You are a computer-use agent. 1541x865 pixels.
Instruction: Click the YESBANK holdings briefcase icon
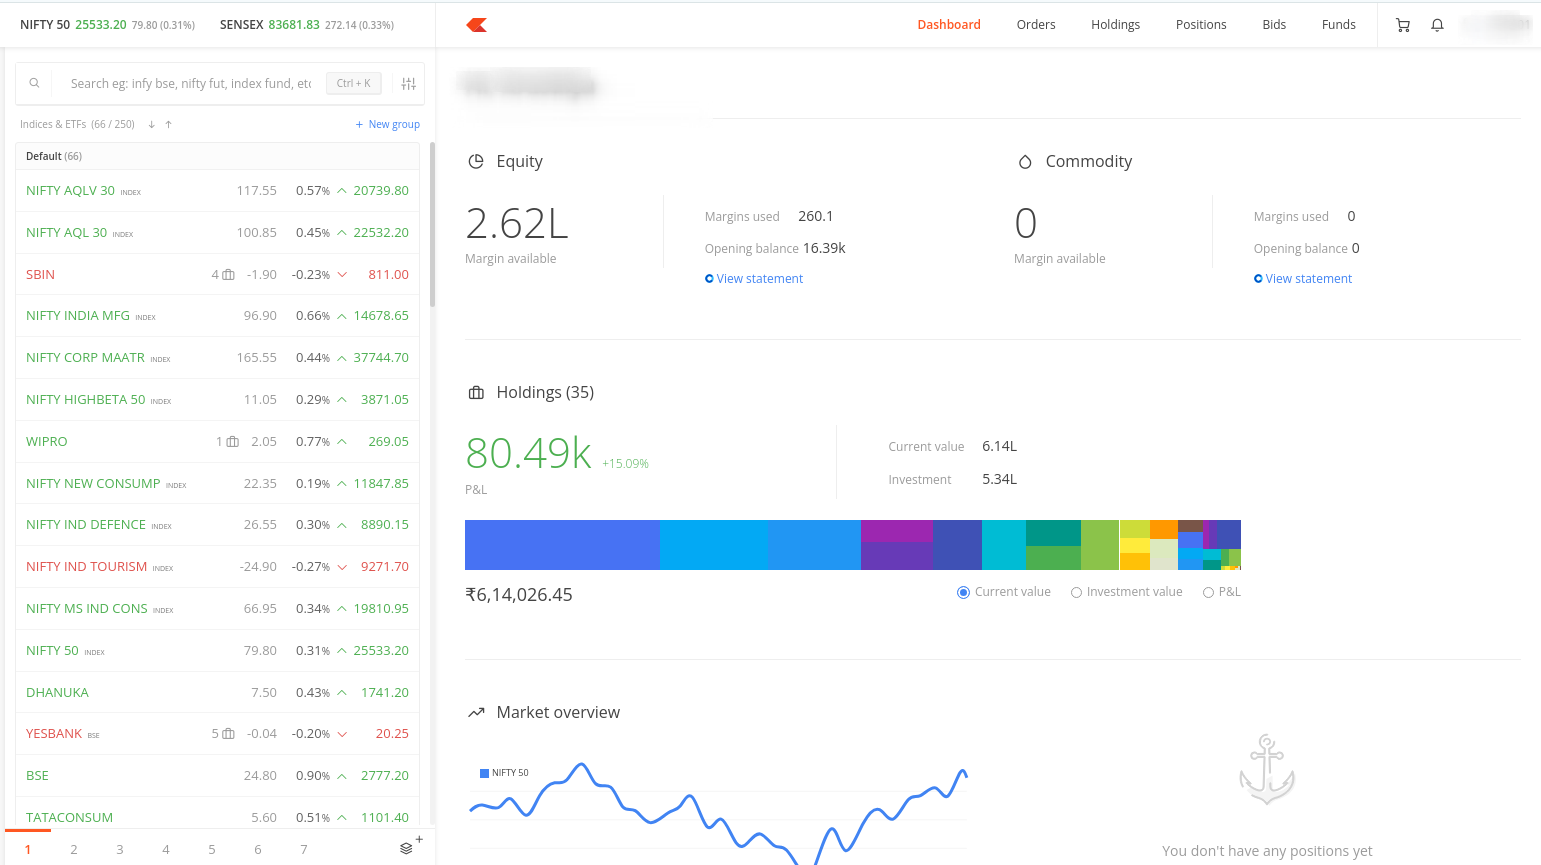[x=228, y=734]
